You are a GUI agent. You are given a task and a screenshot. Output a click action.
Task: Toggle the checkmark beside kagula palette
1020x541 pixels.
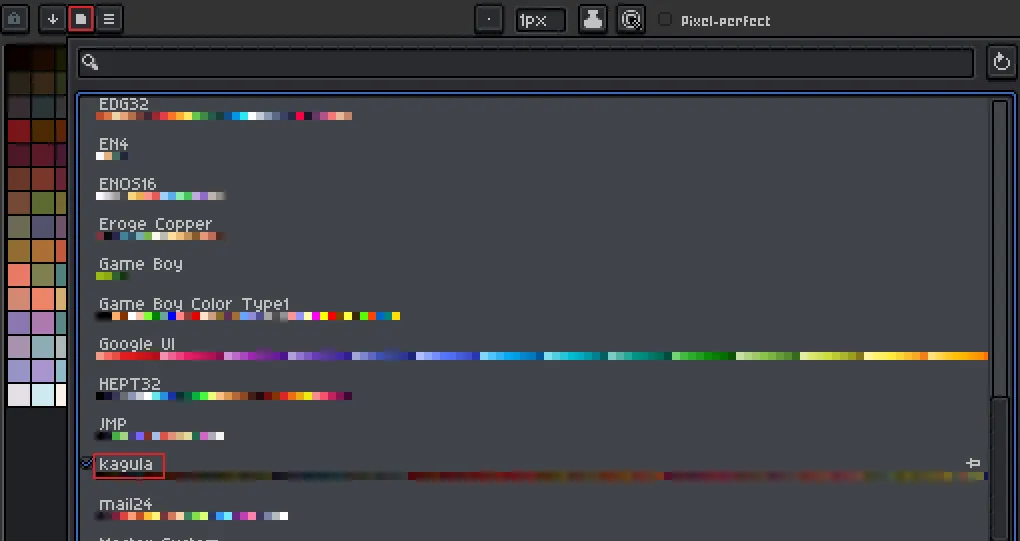[86, 464]
